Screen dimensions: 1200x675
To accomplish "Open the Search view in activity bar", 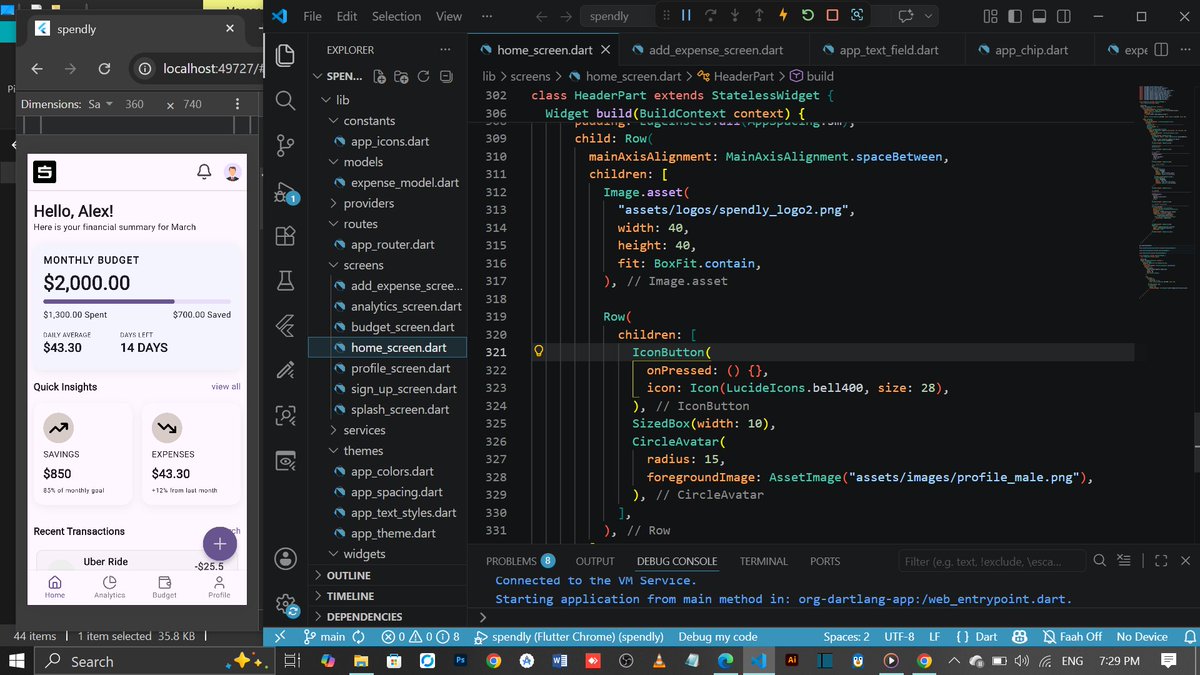I will tap(285, 100).
